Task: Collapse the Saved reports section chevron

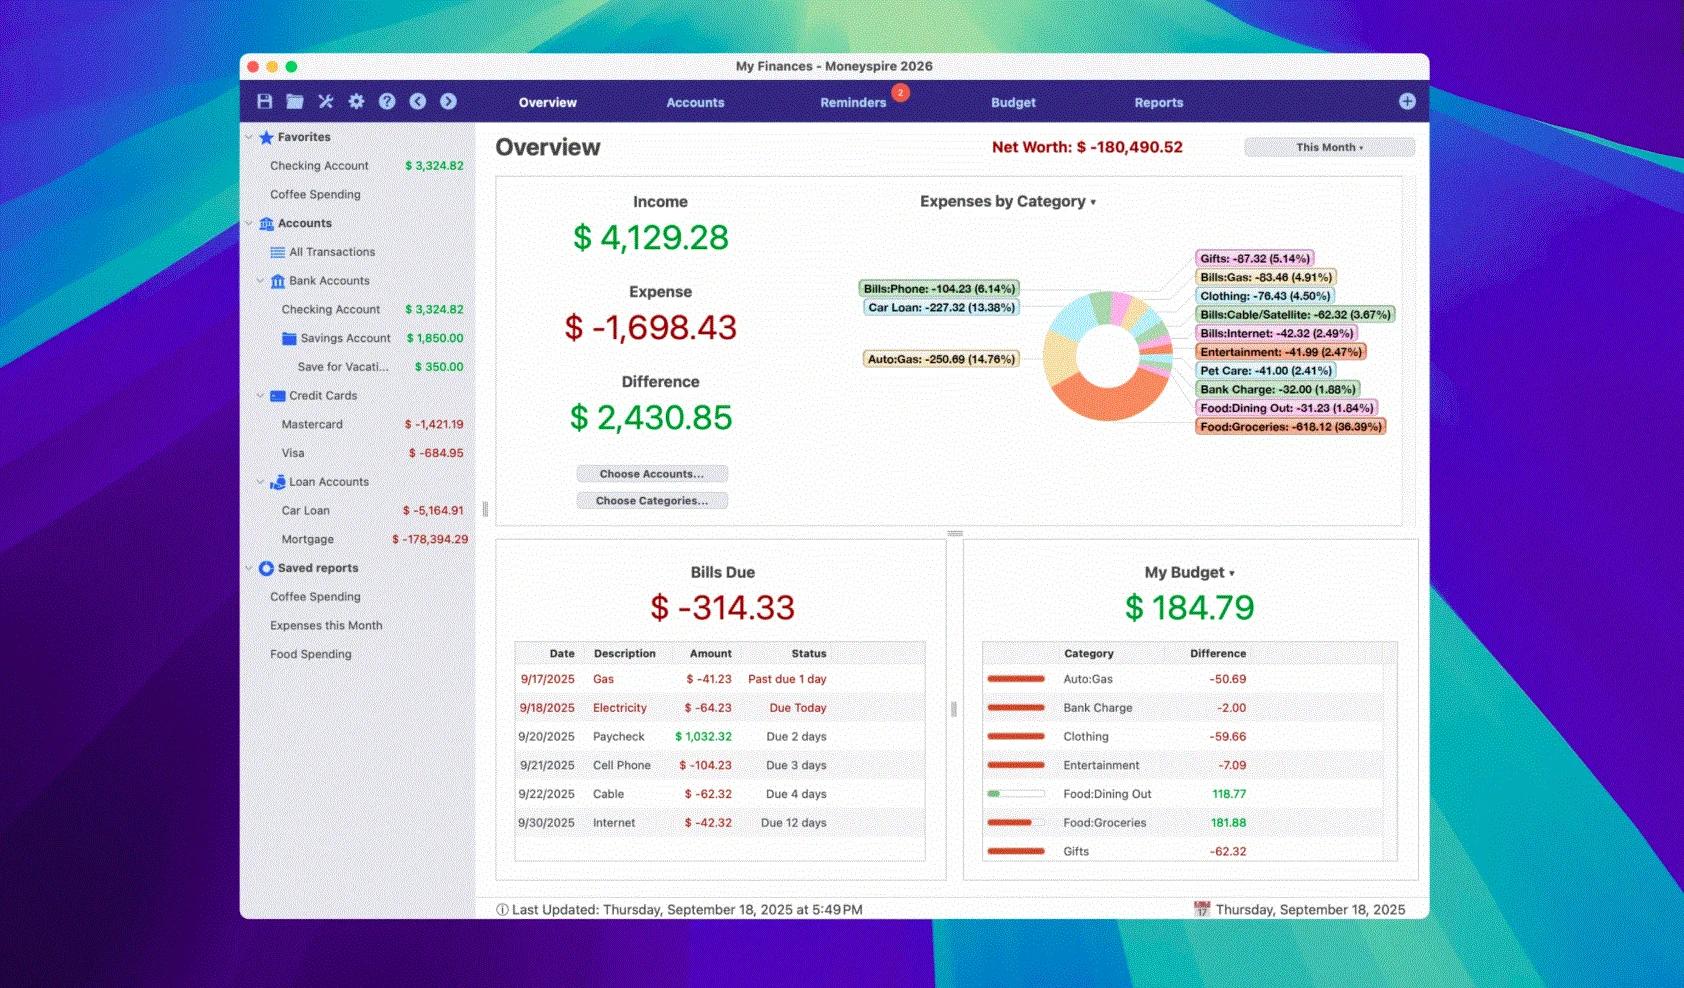Action: [249, 568]
